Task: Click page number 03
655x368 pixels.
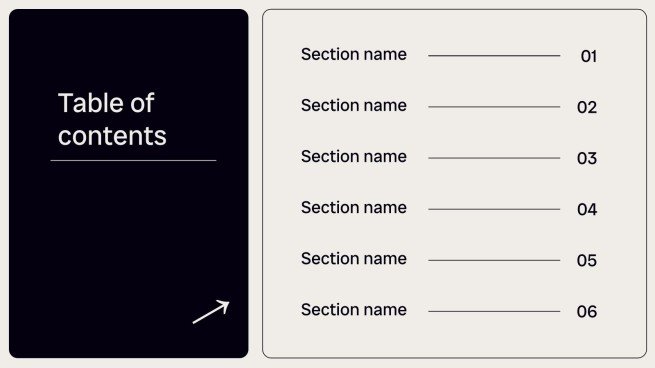Action: 587,158
